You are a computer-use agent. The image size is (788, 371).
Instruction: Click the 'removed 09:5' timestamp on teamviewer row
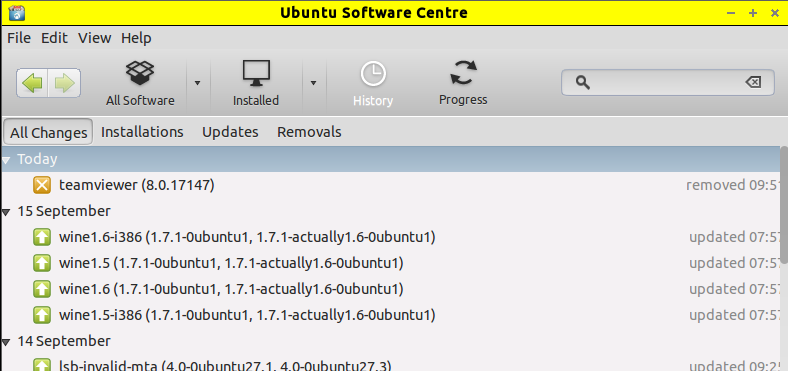[733, 186]
